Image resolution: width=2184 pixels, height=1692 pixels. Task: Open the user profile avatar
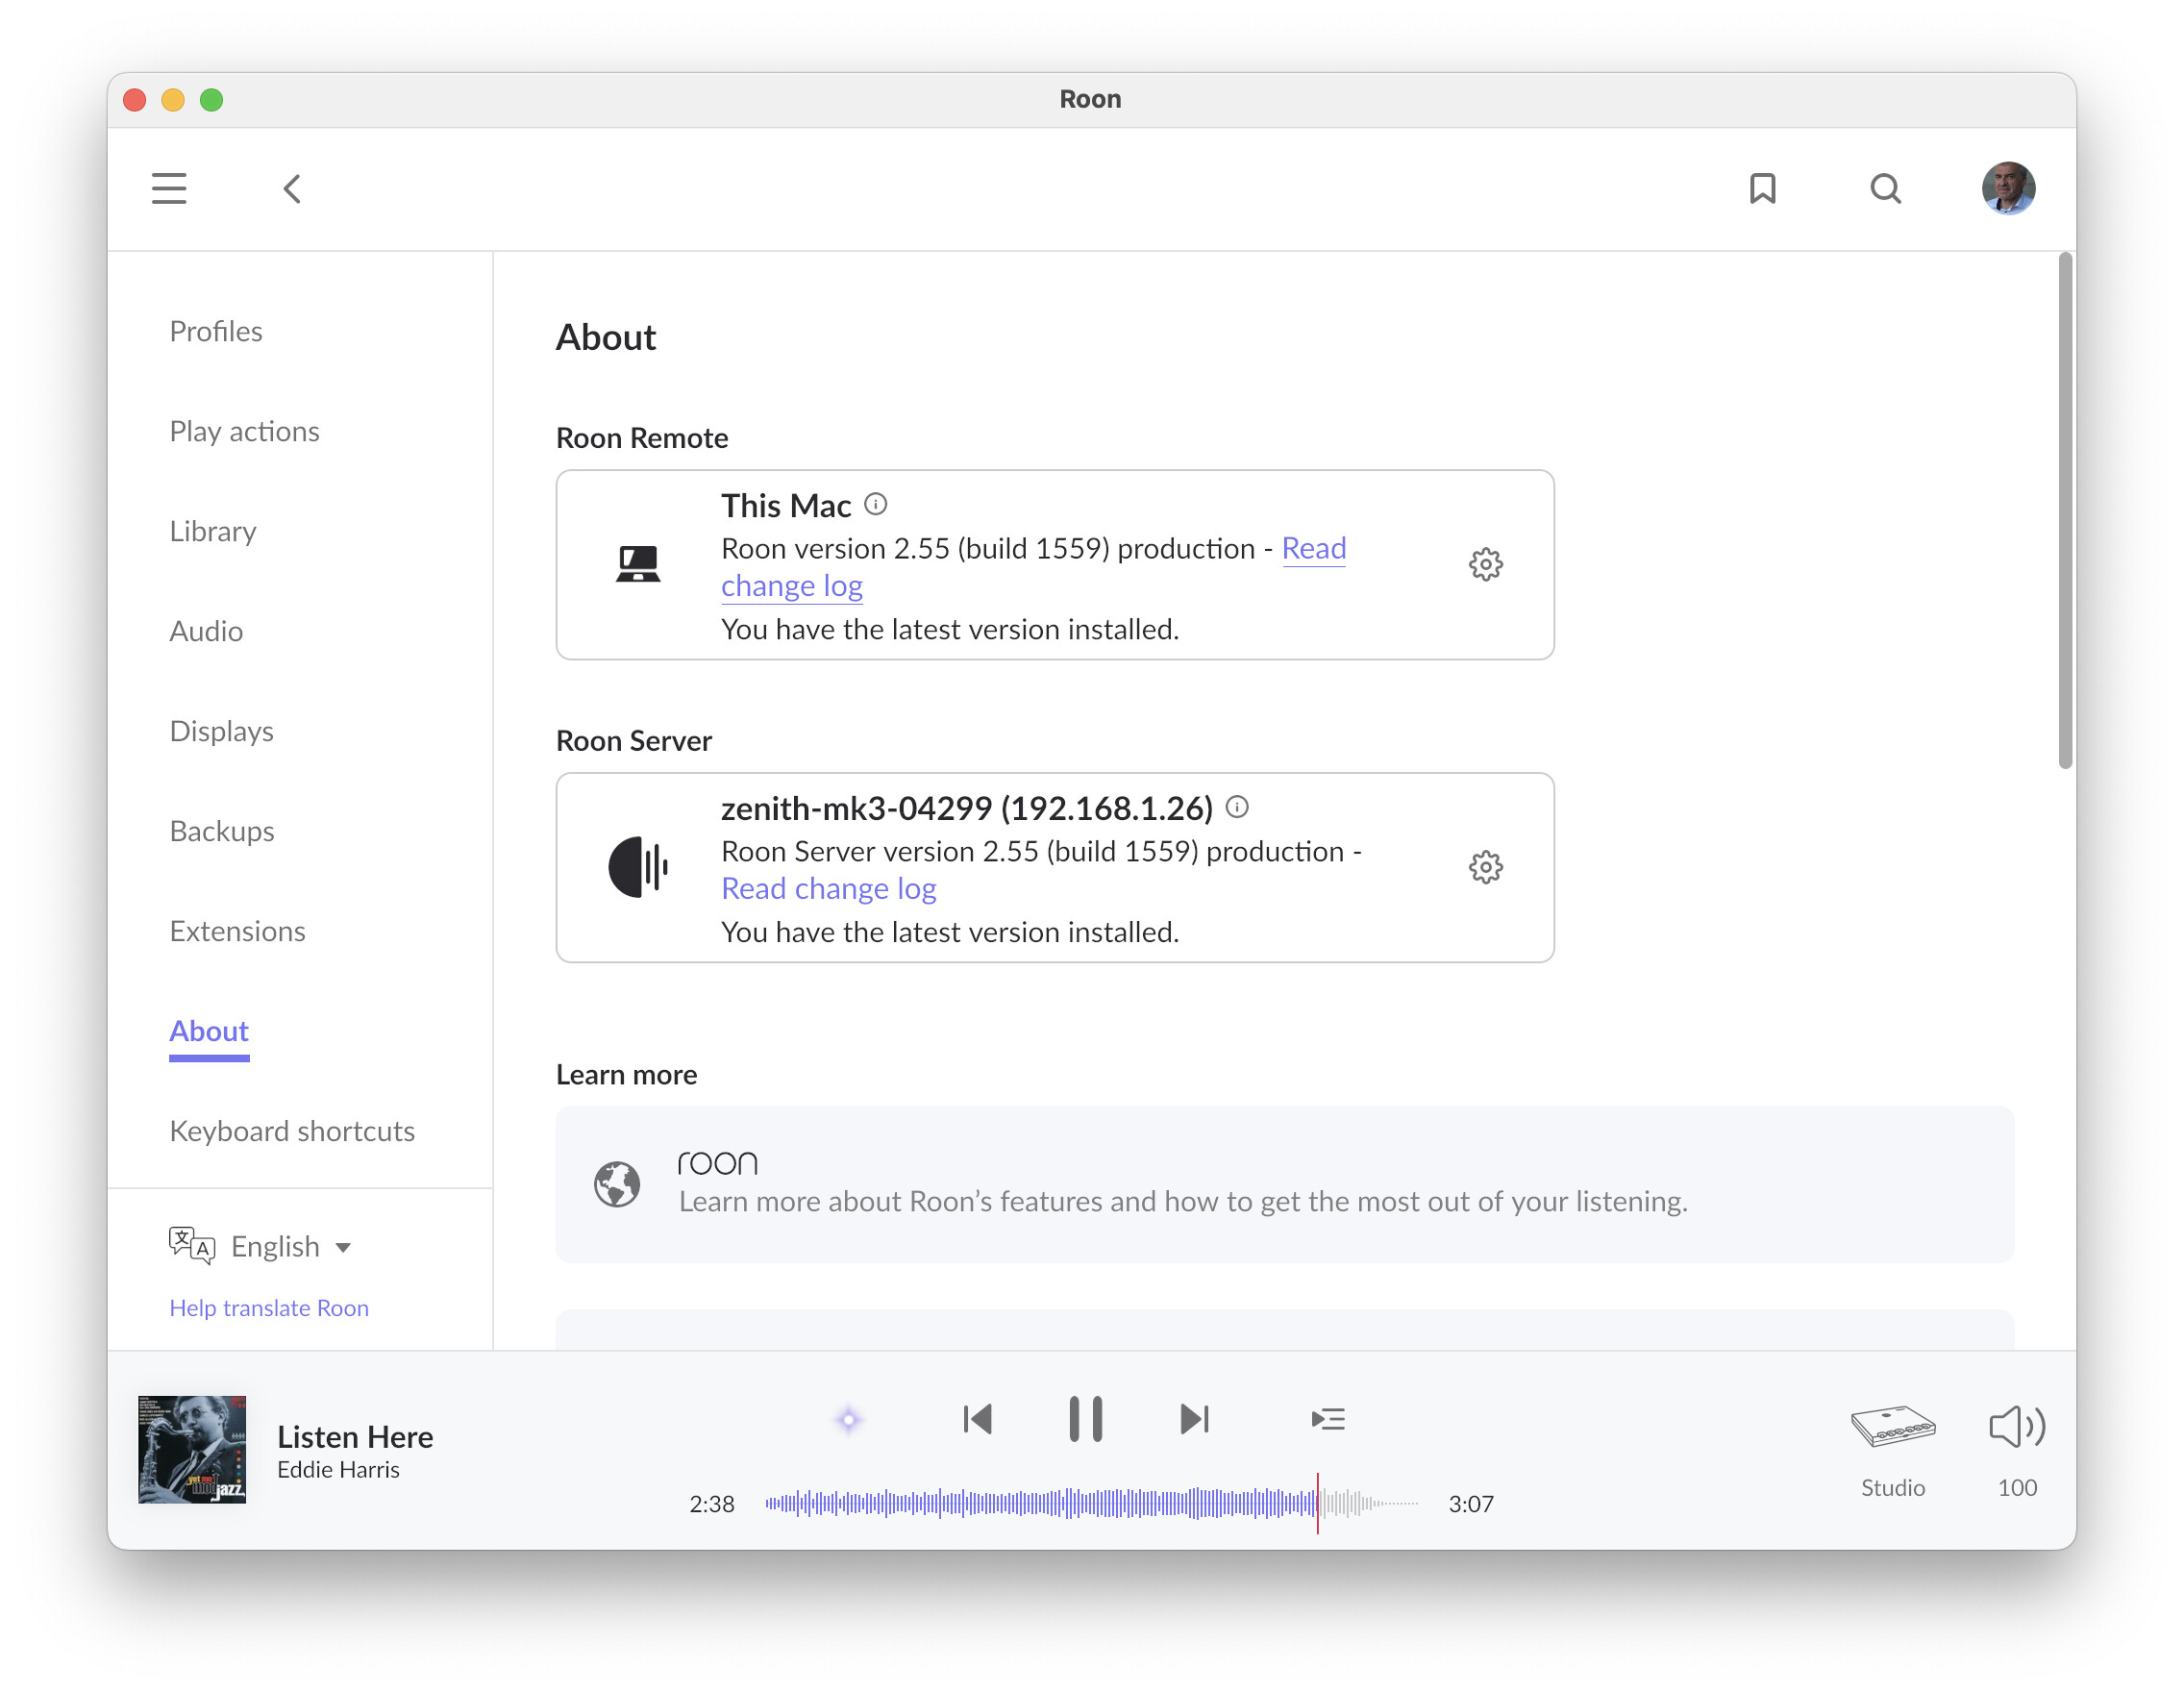click(x=2007, y=188)
